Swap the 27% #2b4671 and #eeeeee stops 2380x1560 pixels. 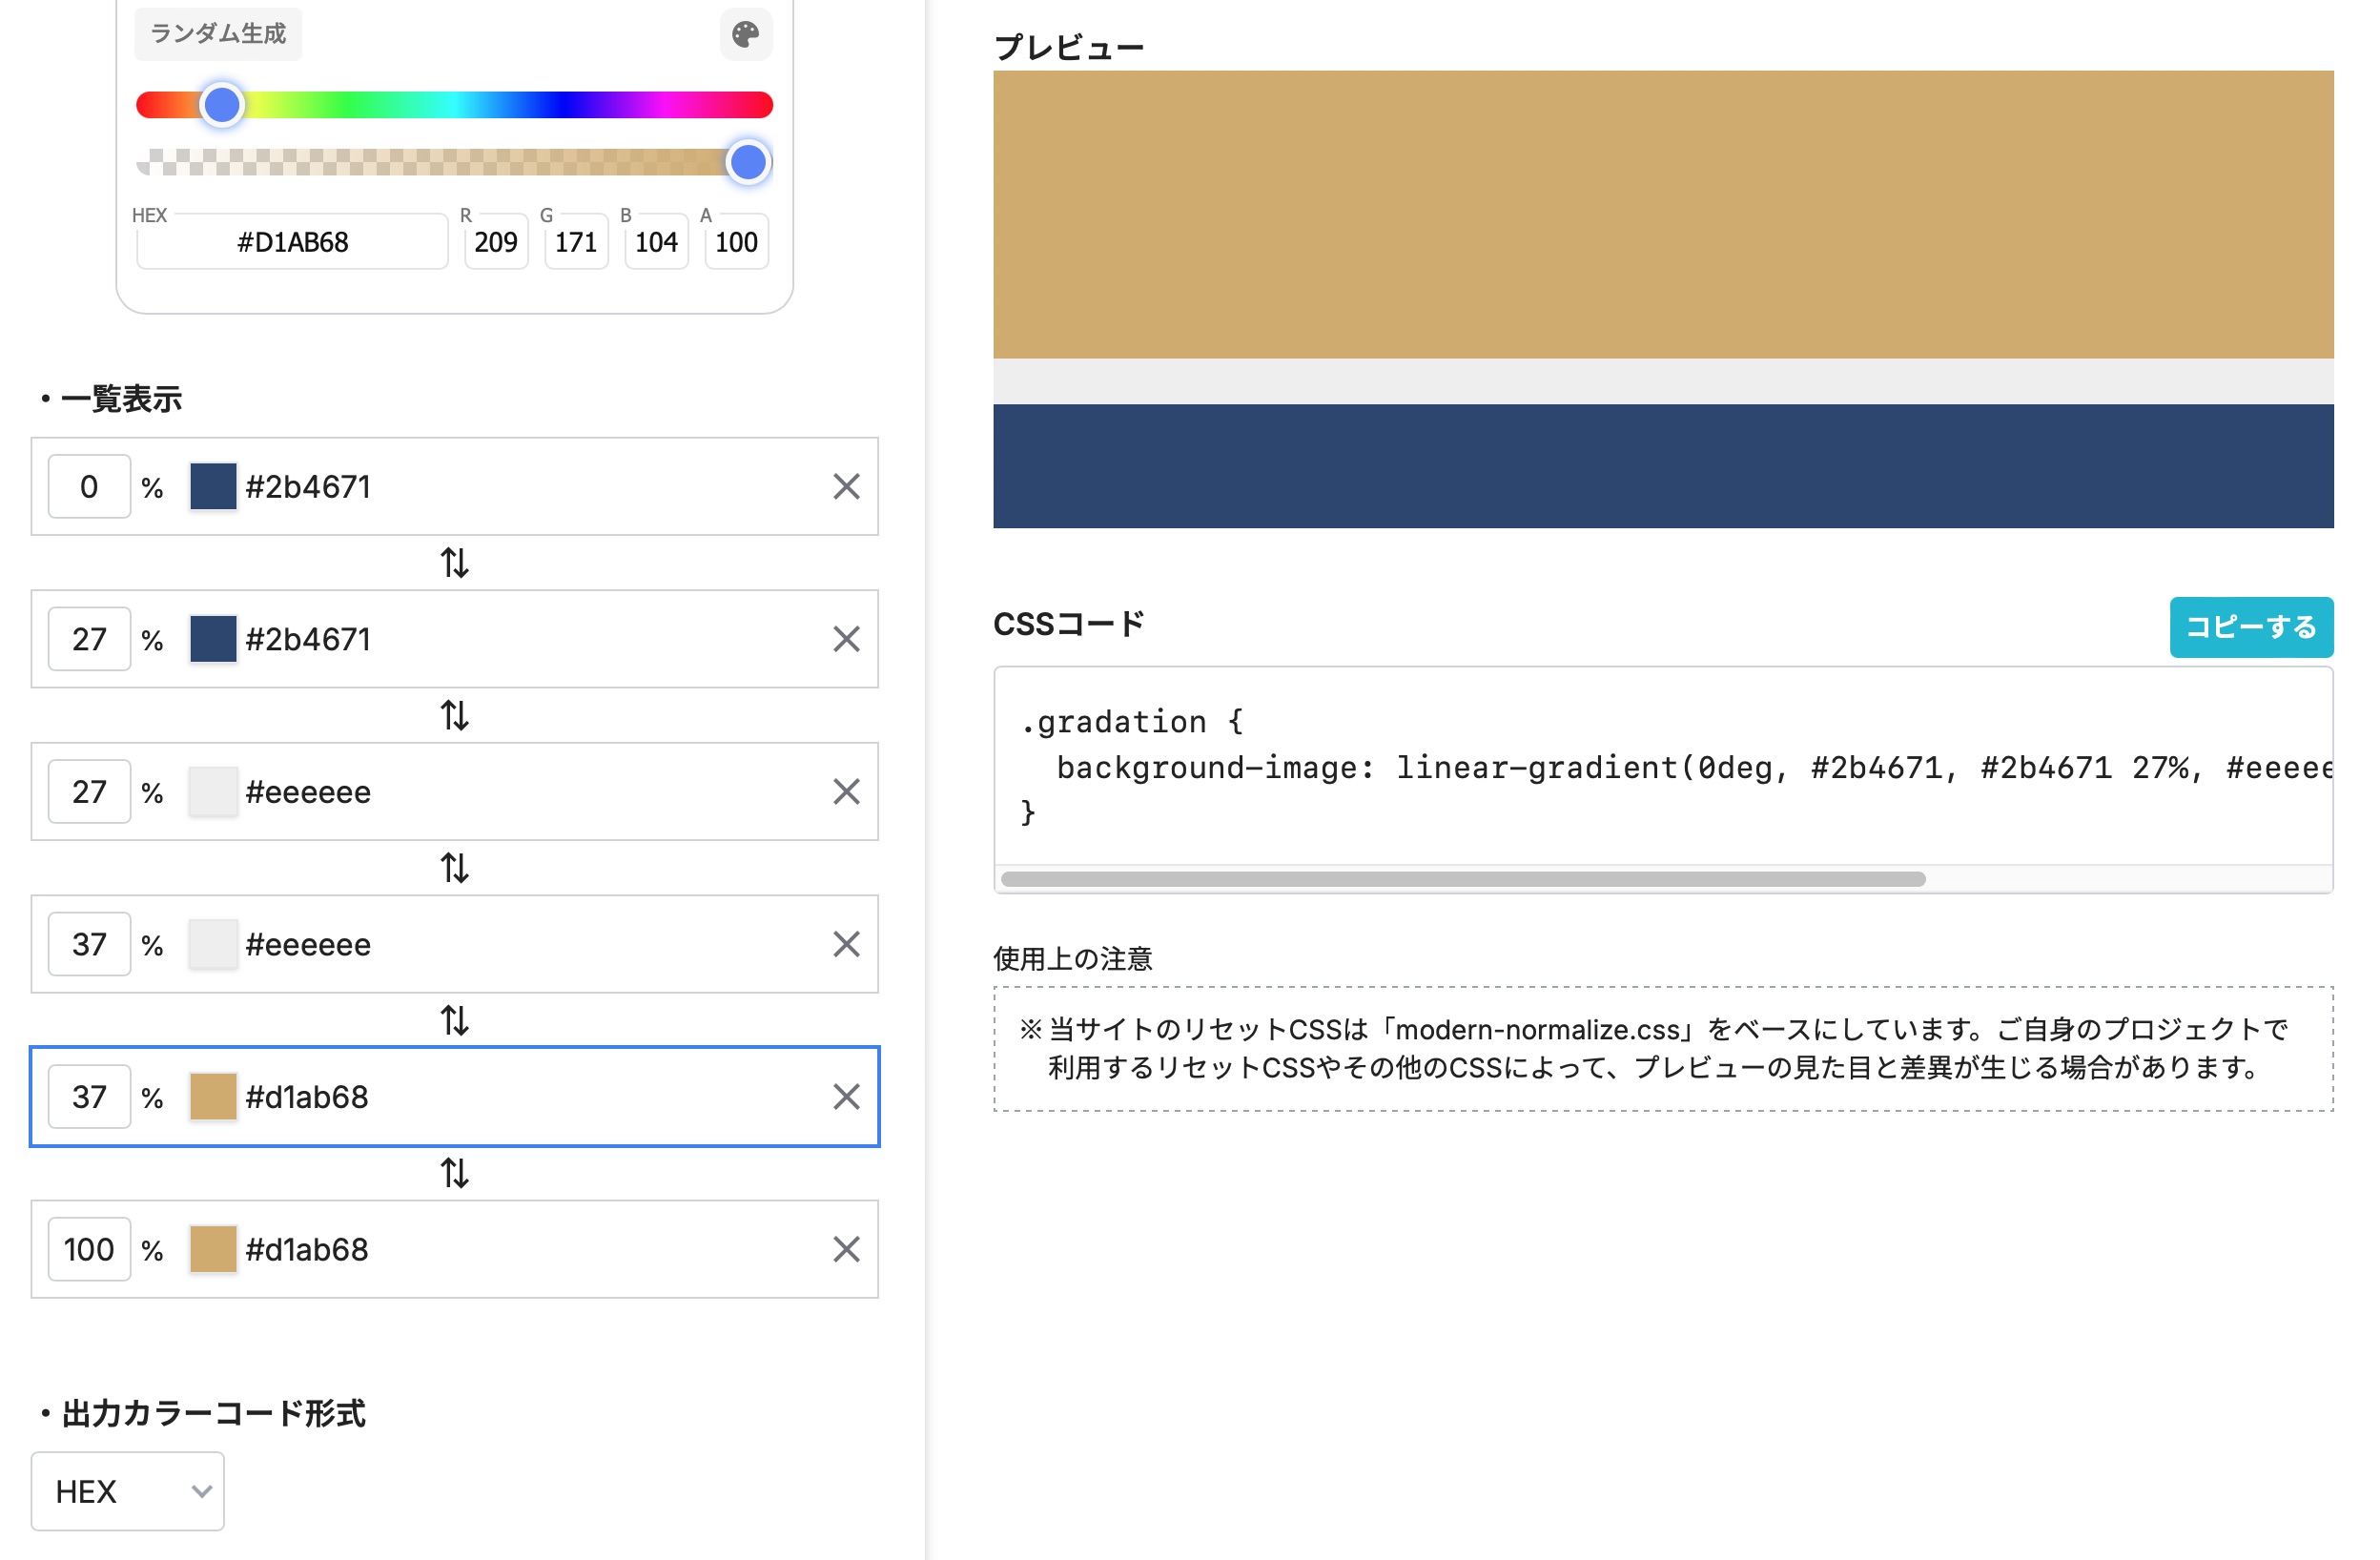(x=455, y=716)
